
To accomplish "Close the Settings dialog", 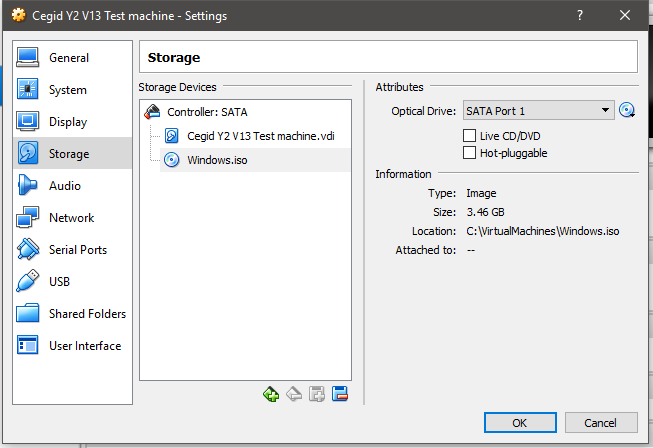I will (625, 15).
